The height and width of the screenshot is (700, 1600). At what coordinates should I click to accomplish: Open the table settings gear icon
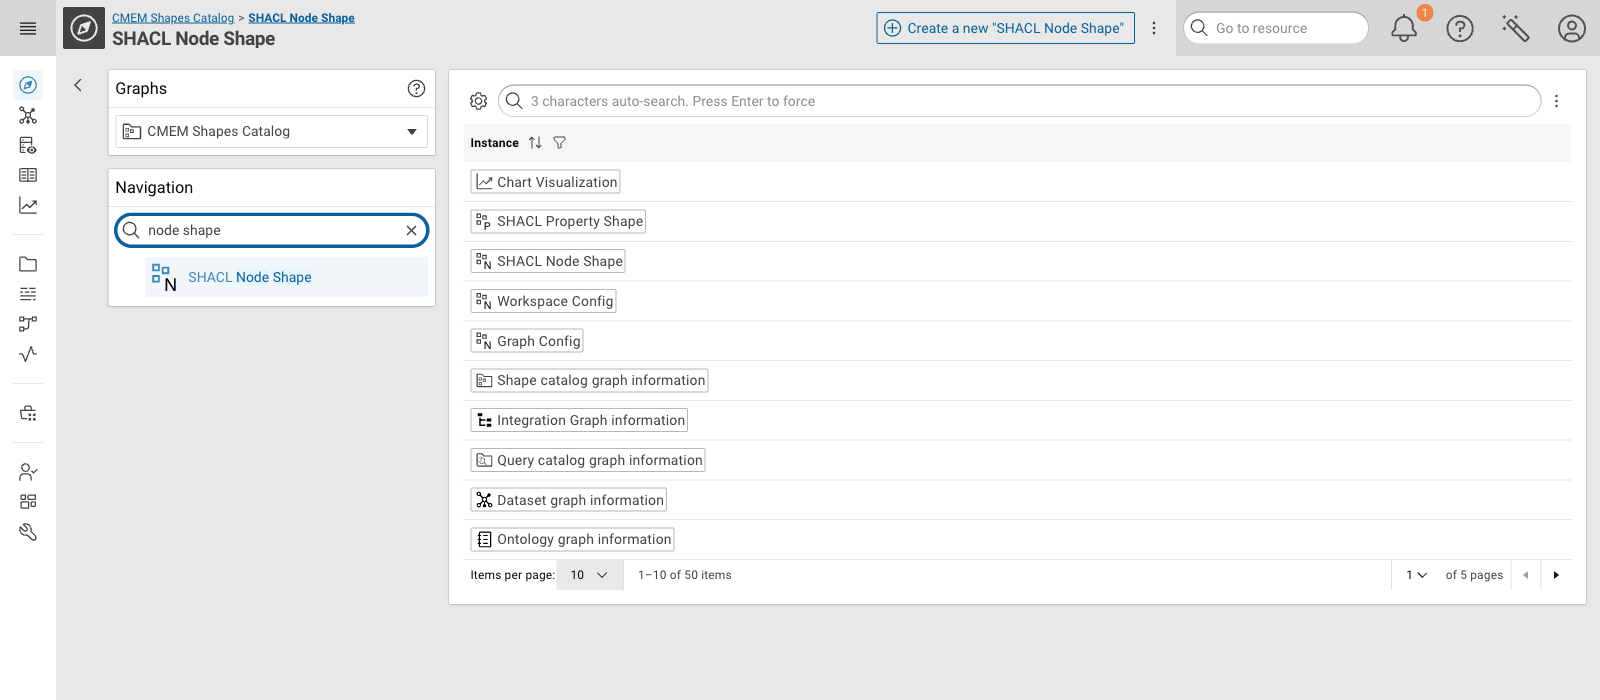pos(479,101)
